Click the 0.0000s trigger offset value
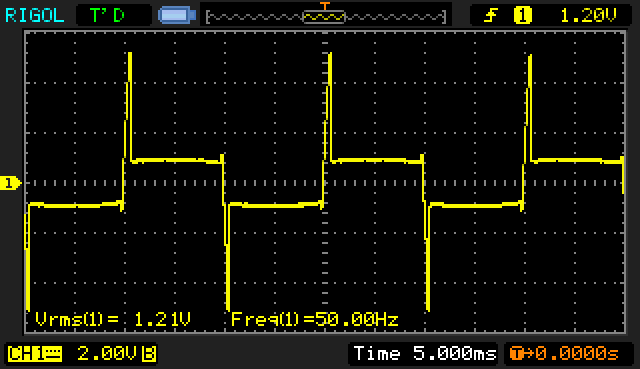 click(578, 353)
